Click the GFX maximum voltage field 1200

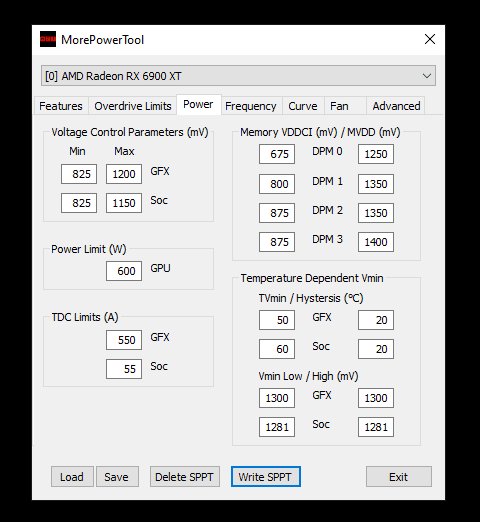click(124, 174)
